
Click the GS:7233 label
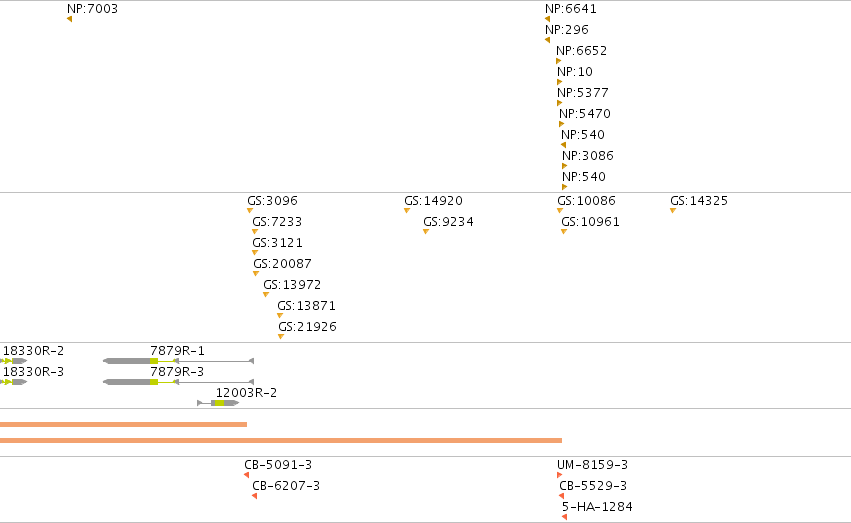coord(277,222)
